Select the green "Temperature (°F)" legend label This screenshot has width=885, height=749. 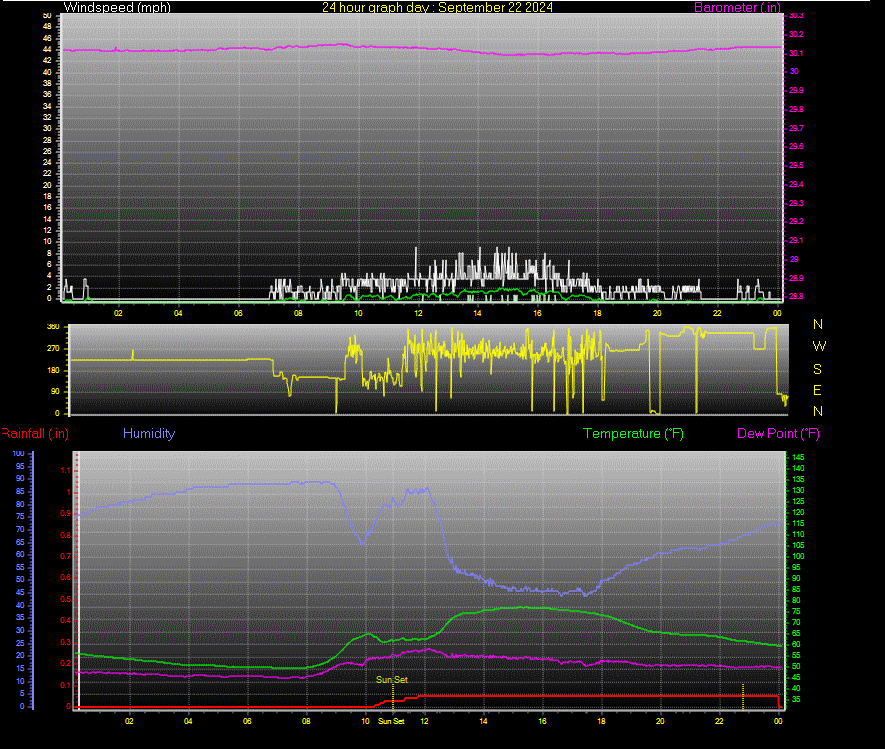[633, 433]
